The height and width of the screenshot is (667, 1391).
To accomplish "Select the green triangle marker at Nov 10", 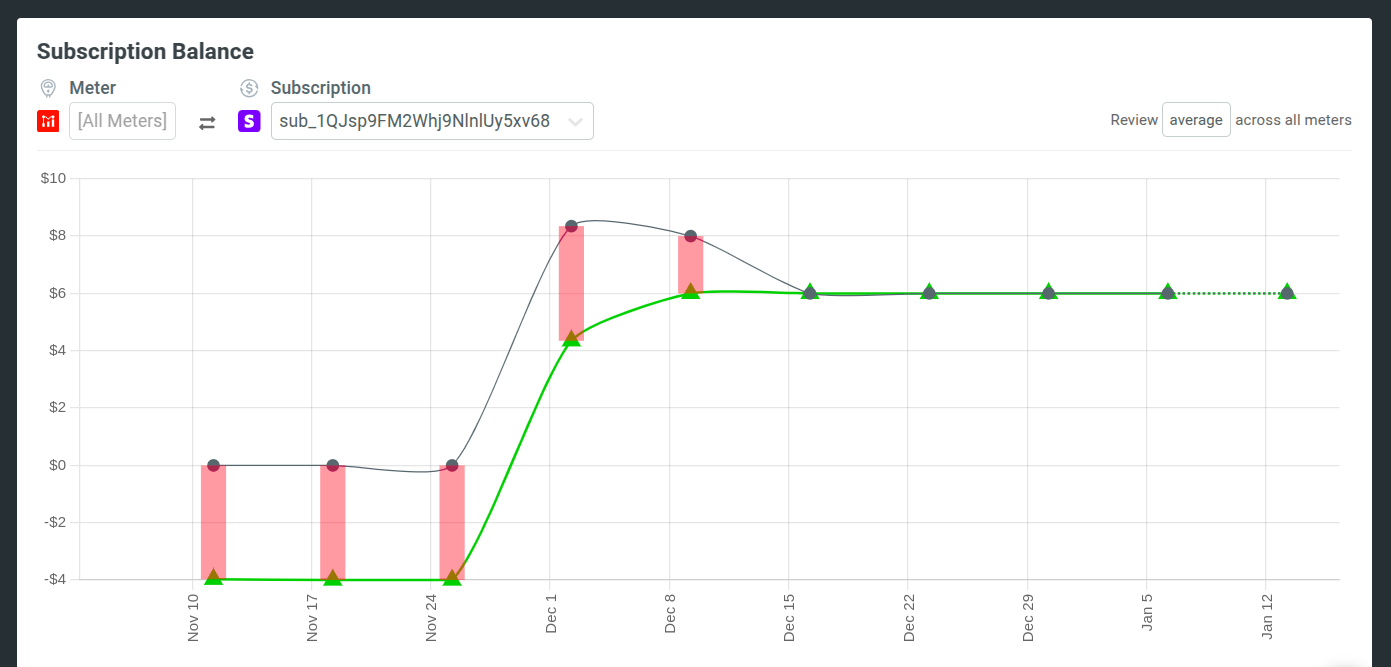I will pyautogui.click(x=212, y=575).
